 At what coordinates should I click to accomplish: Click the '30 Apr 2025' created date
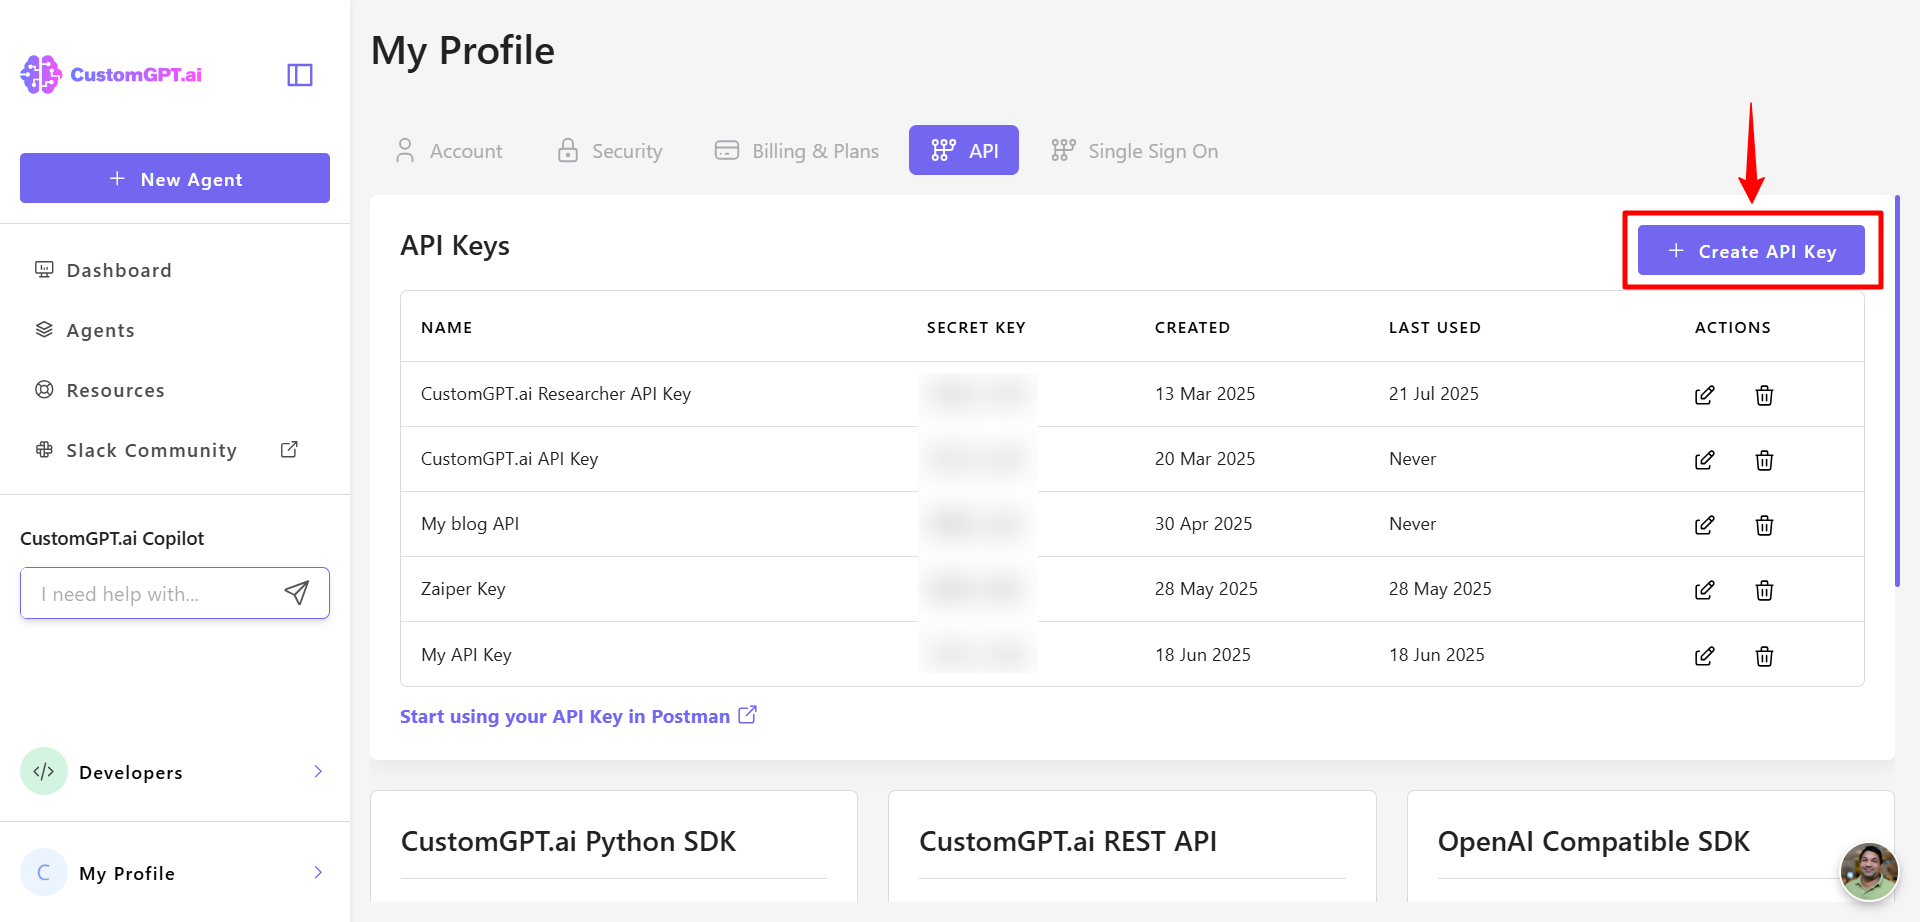[x=1204, y=524]
